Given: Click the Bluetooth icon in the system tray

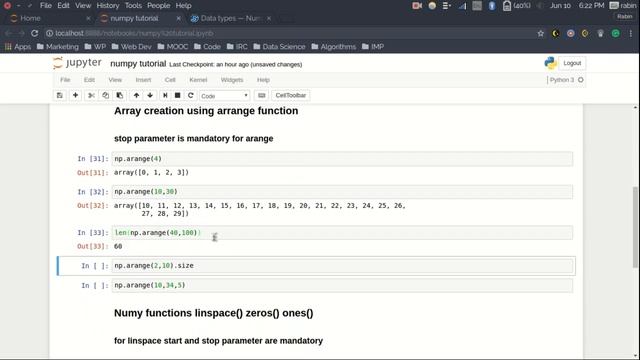Looking at the screenshot, I should [x=492, y=6].
